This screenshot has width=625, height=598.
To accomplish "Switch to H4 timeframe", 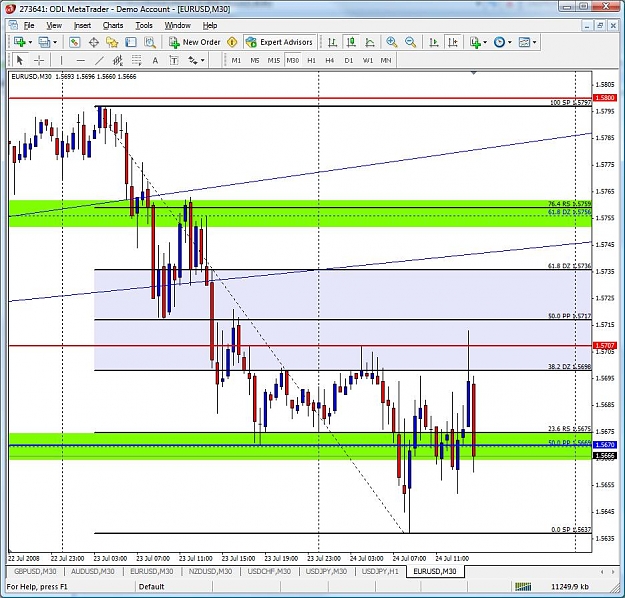I will click(330, 60).
